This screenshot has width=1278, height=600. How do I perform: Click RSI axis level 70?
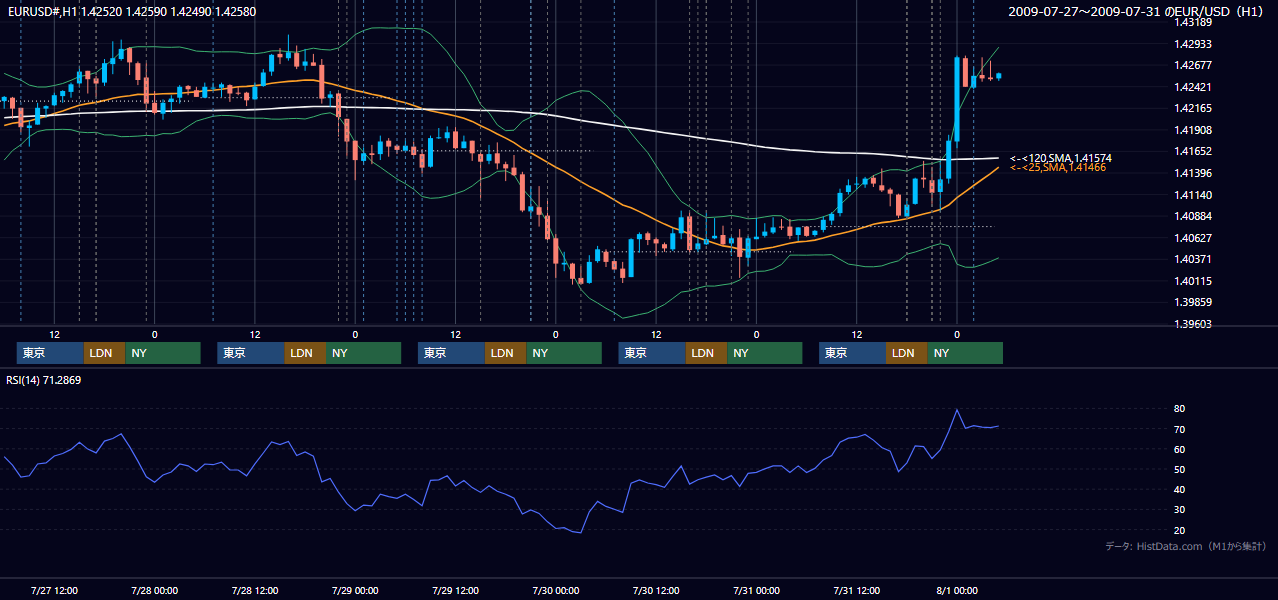pyautogui.click(x=1180, y=429)
